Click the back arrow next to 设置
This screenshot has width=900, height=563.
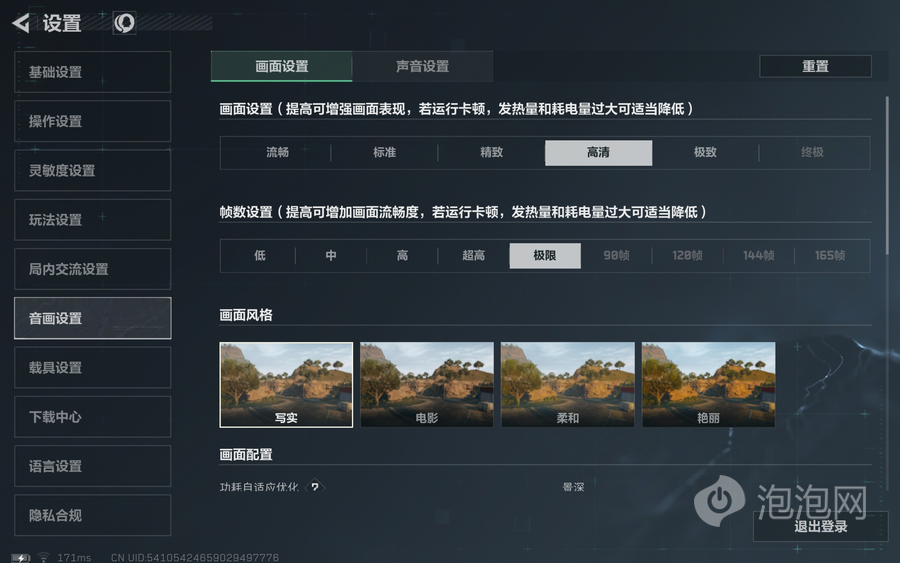coord(20,23)
